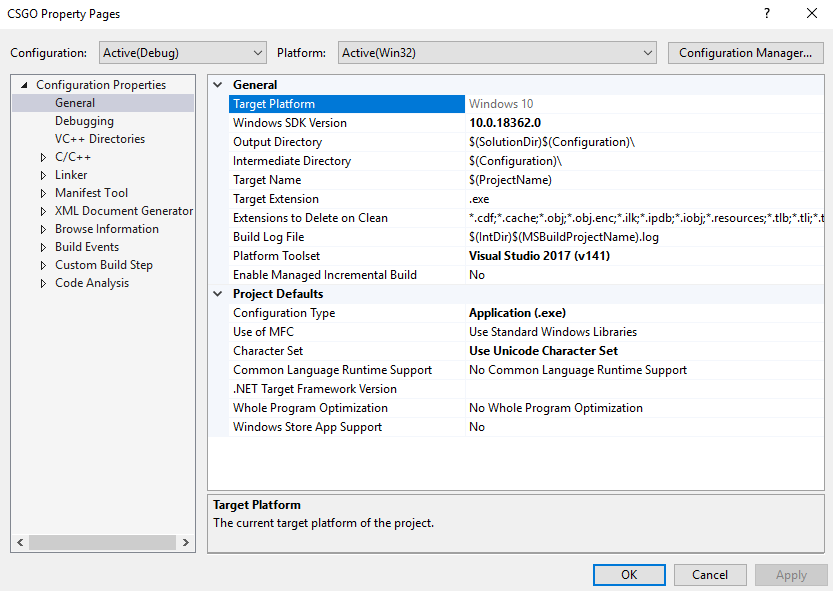Select the Manifest Tool tree label
The image size is (833, 591).
coord(91,193)
